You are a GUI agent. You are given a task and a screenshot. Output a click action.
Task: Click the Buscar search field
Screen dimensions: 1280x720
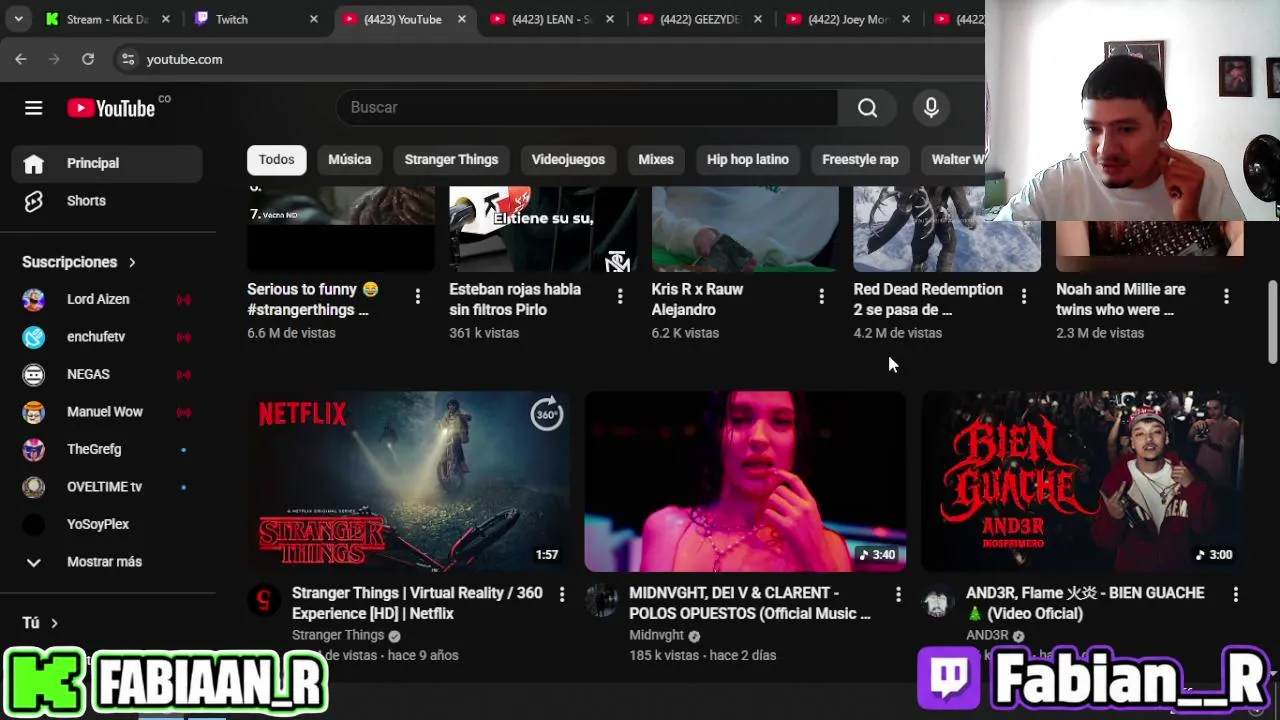point(587,108)
